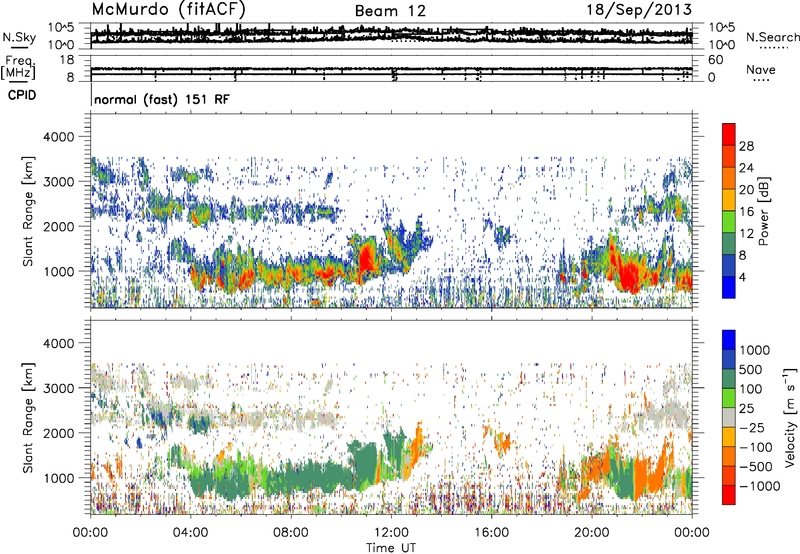Click the '500' velocity colorbar label
Image resolution: width=800 pixels, height=554 pixels.
point(750,370)
